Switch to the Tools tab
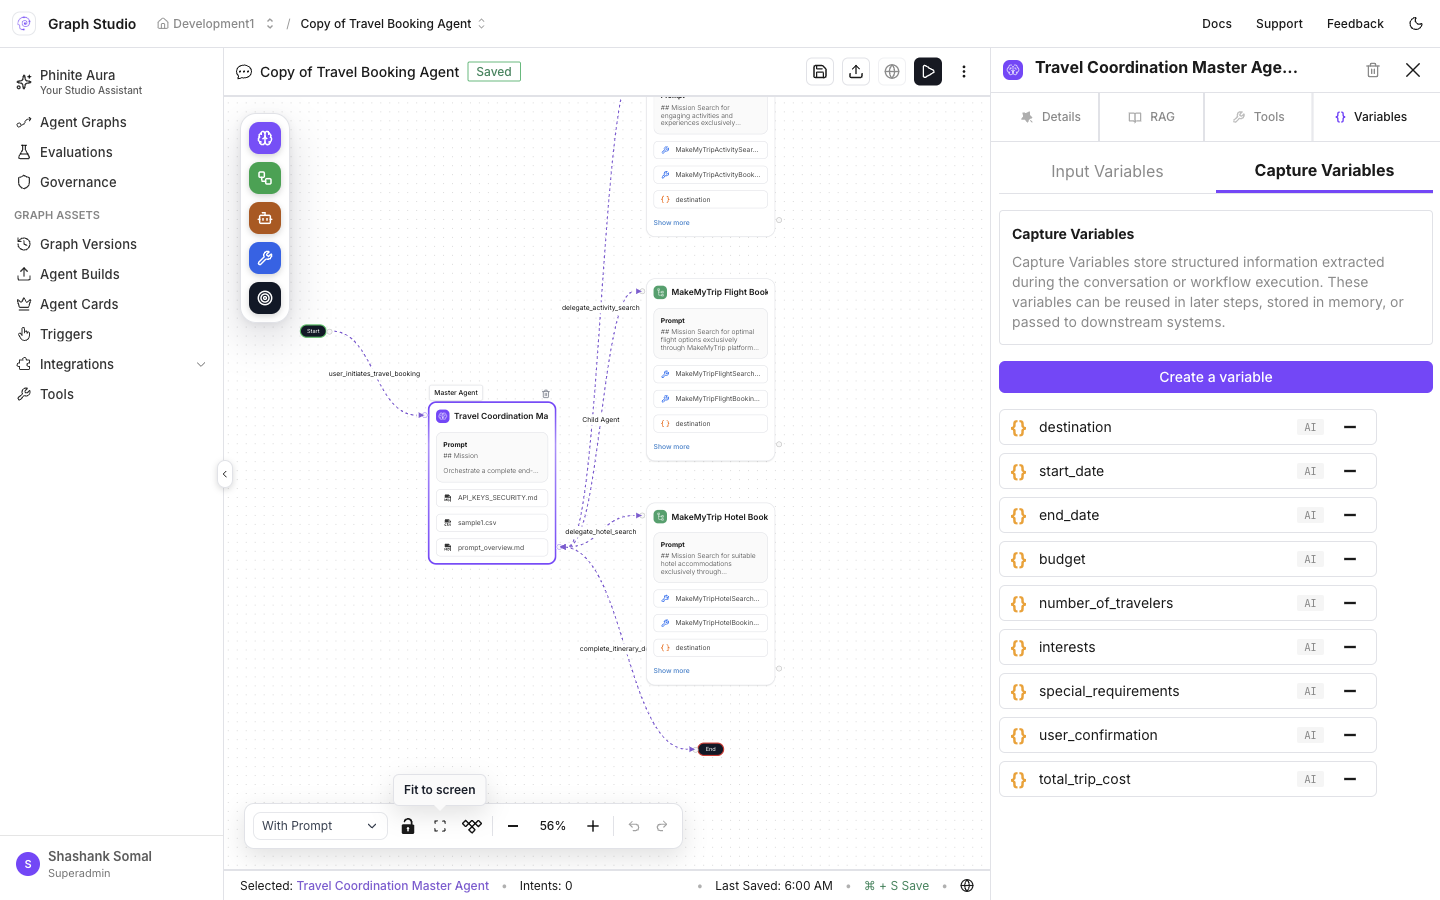 tap(1258, 117)
